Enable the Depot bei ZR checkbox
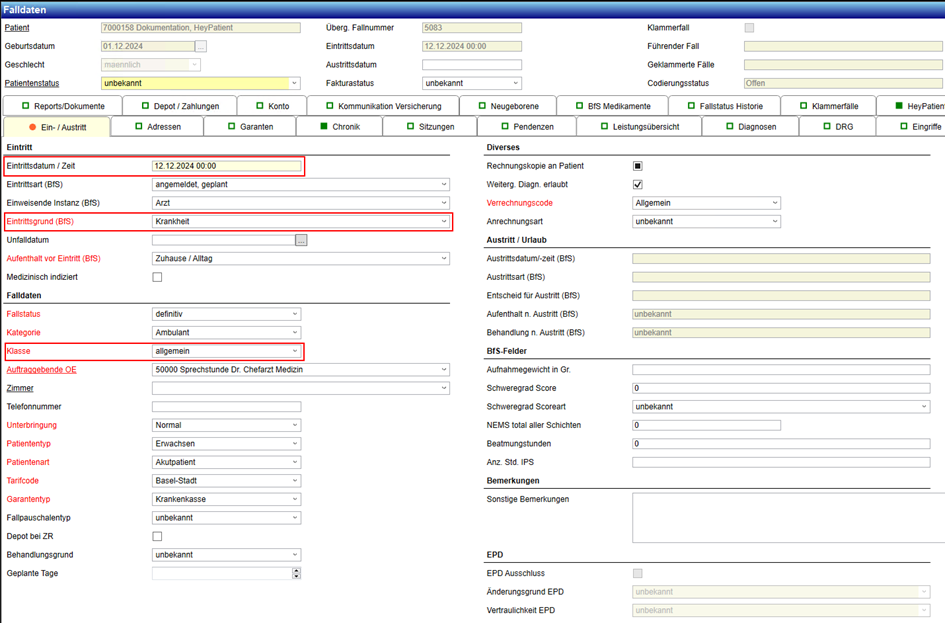 [x=157, y=536]
